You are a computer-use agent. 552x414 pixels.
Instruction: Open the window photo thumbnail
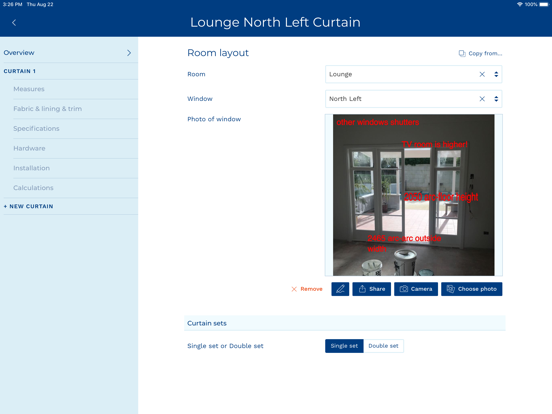(x=414, y=195)
